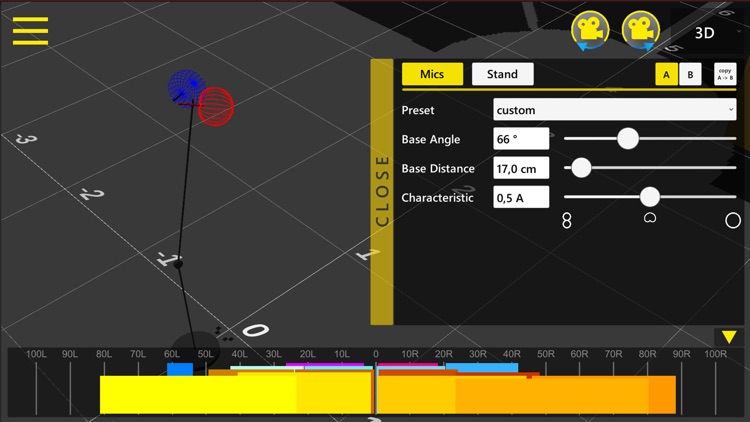Open the hamburger menu
Viewport: 750px width, 422px height.
click(30, 31)
